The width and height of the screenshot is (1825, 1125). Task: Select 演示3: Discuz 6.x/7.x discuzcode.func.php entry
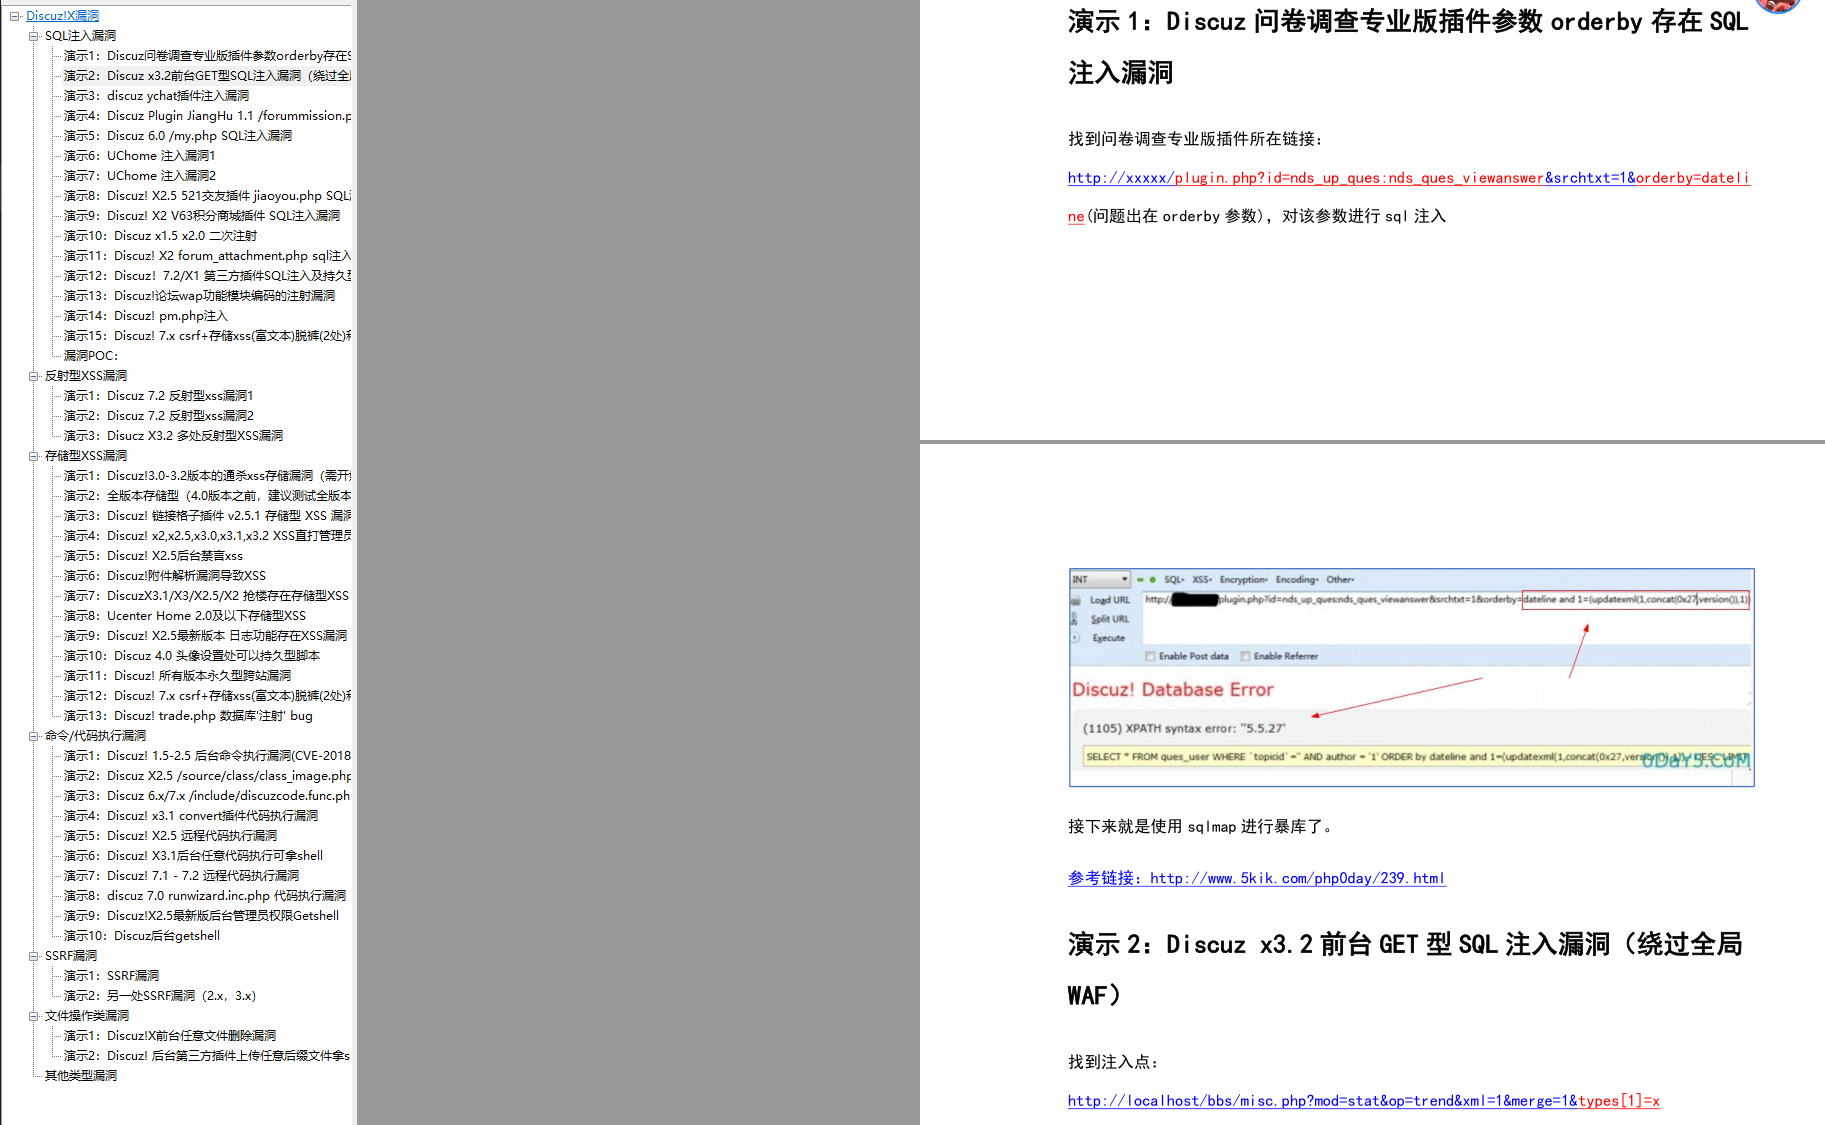[207, 796]
